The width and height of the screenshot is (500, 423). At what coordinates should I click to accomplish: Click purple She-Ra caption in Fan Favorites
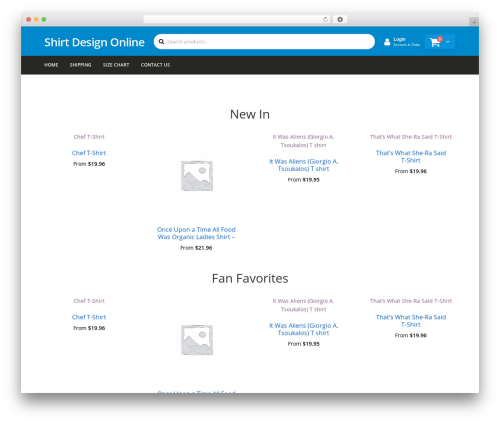click(411, 301)
